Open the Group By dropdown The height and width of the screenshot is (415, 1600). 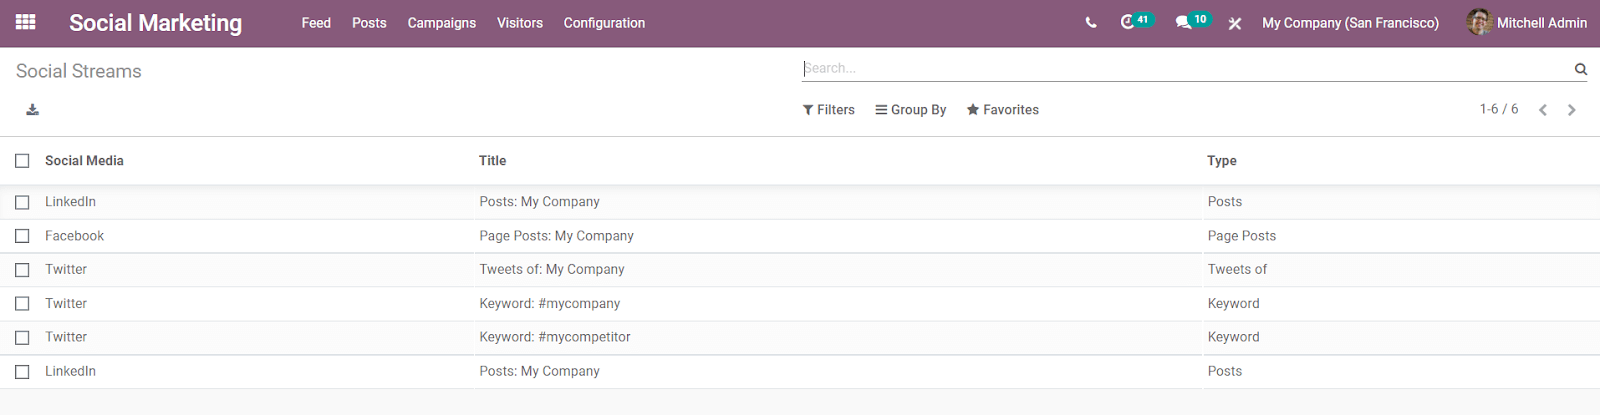[911, 110]
